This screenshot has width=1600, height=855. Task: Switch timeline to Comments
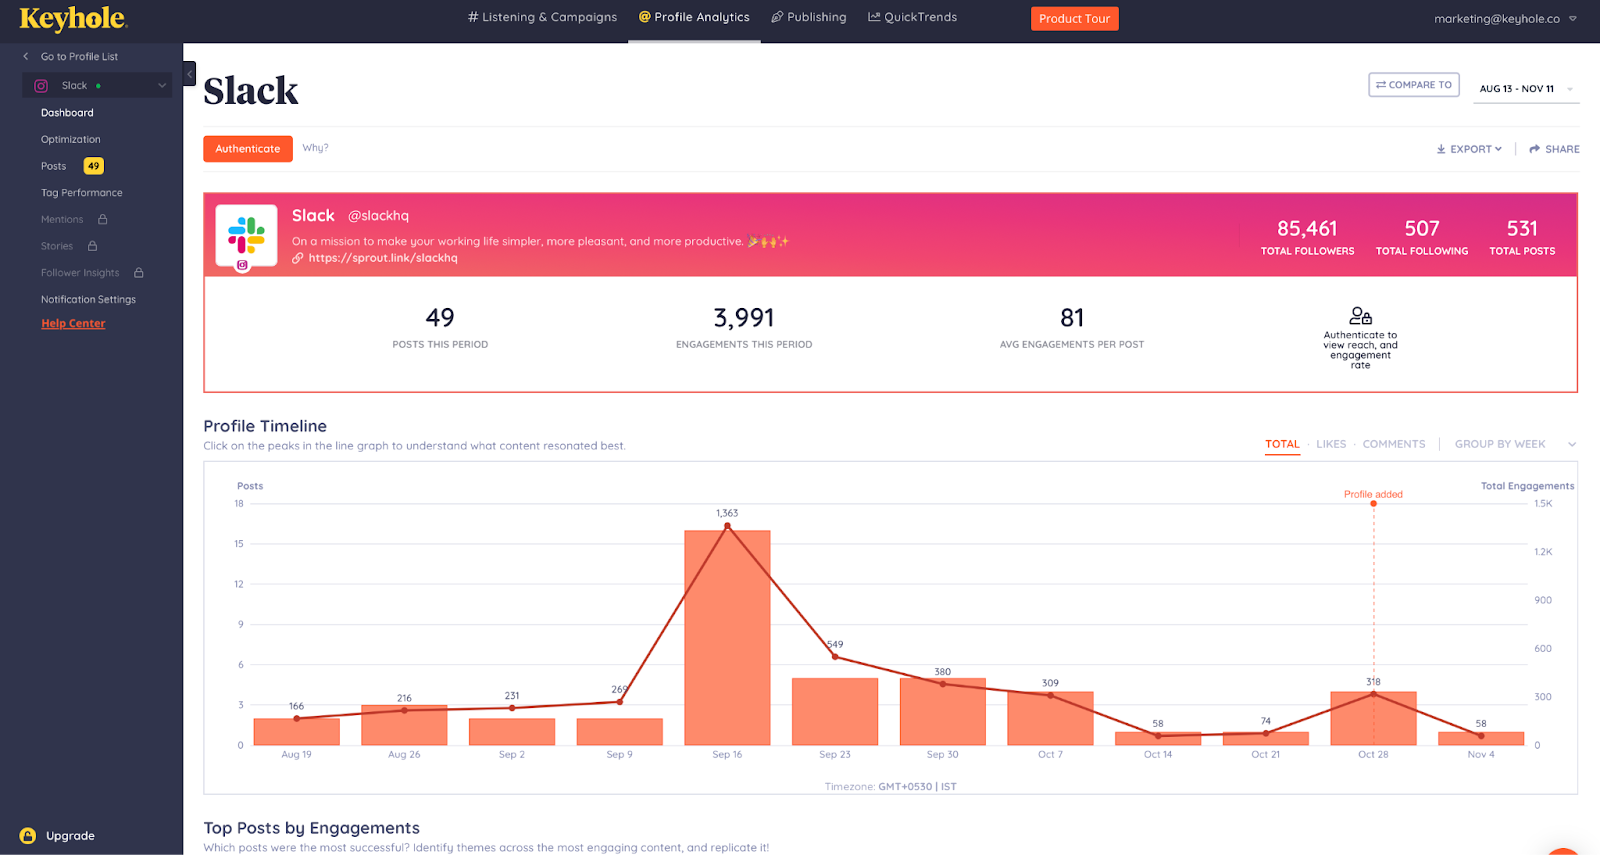(x=1394, y=444)
